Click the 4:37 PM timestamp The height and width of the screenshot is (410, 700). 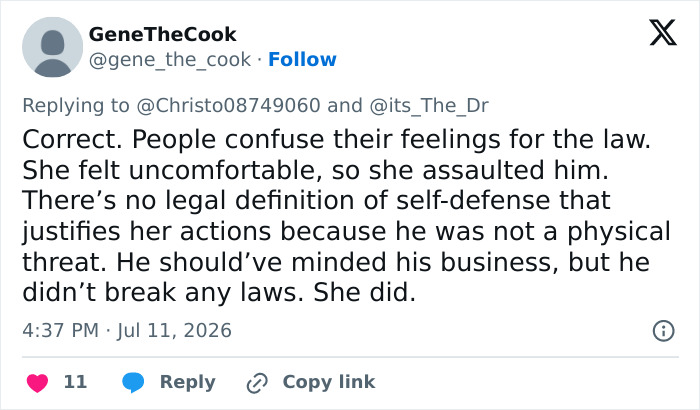point(60,331)
